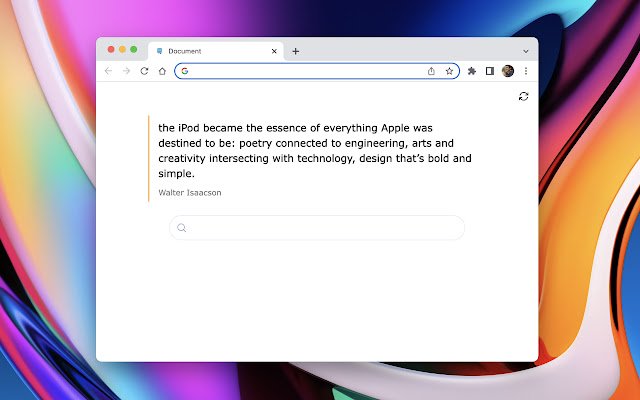The image size is (640, 400).
Task: Refresh the quote with the sync icon
Action: (x=523, y=96)
